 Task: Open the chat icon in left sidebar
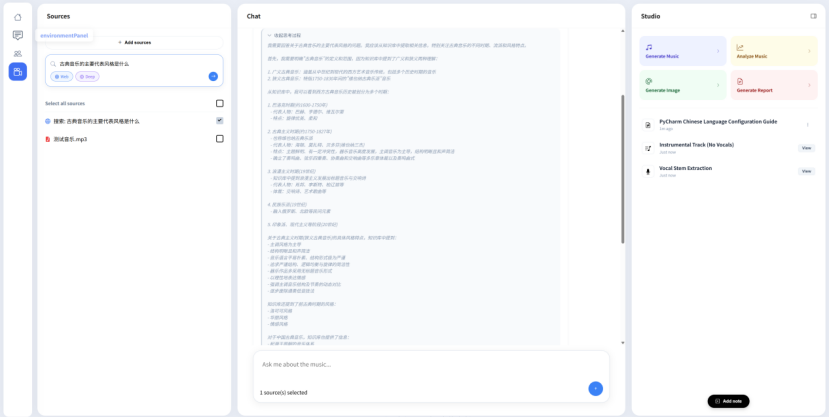[x=17, y=35]
